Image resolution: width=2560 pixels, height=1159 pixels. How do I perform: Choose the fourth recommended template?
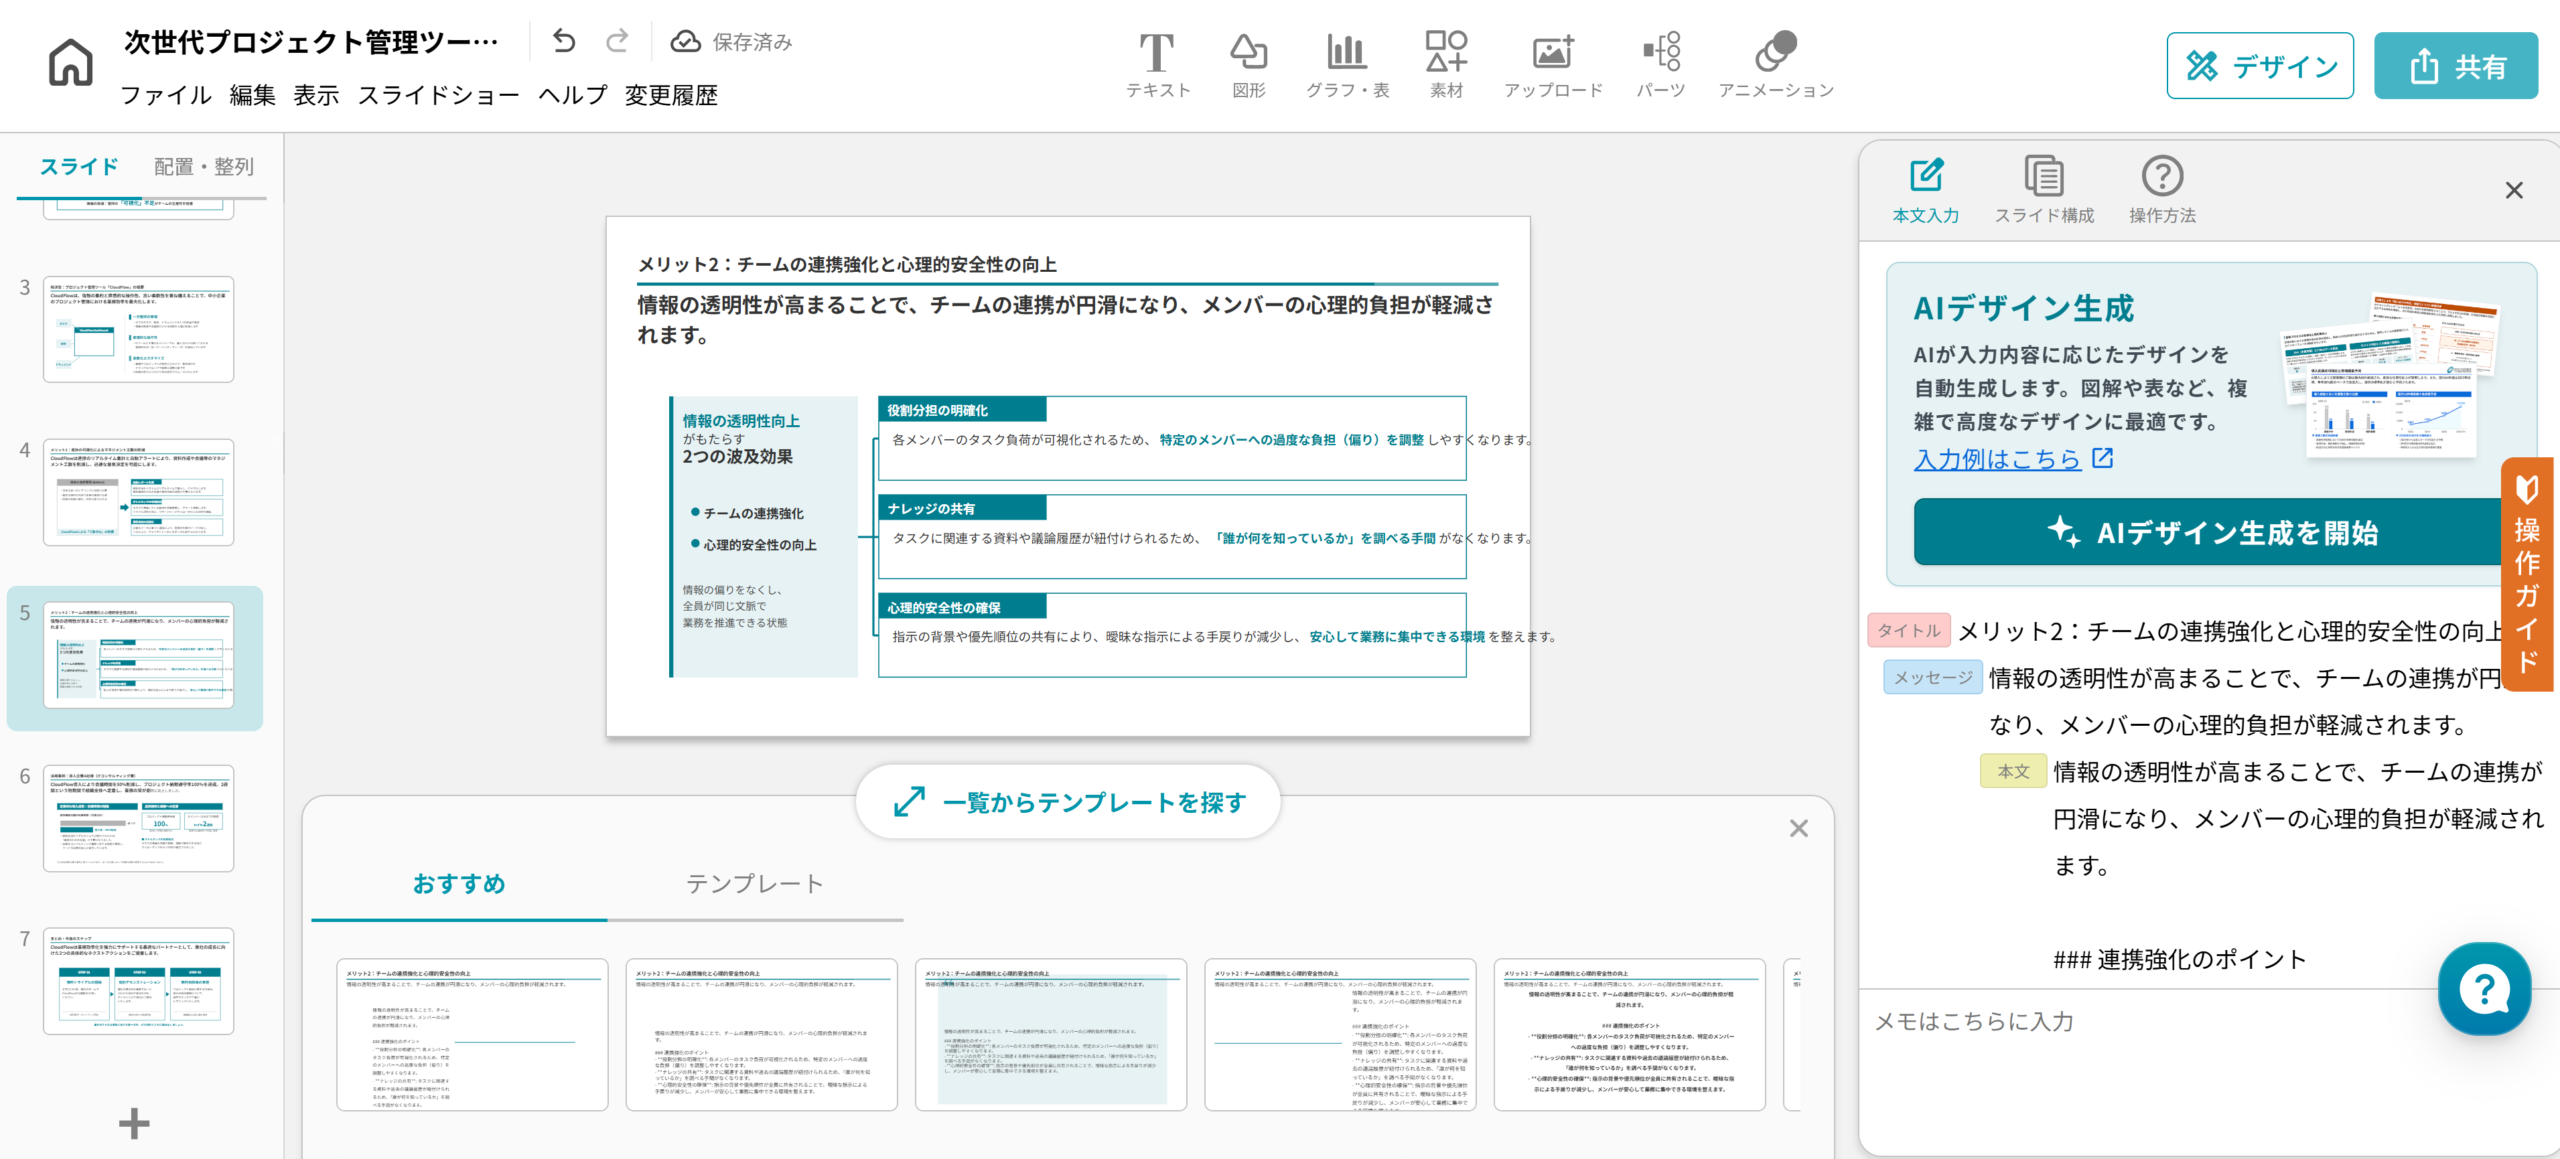tap(1340, 1035)
